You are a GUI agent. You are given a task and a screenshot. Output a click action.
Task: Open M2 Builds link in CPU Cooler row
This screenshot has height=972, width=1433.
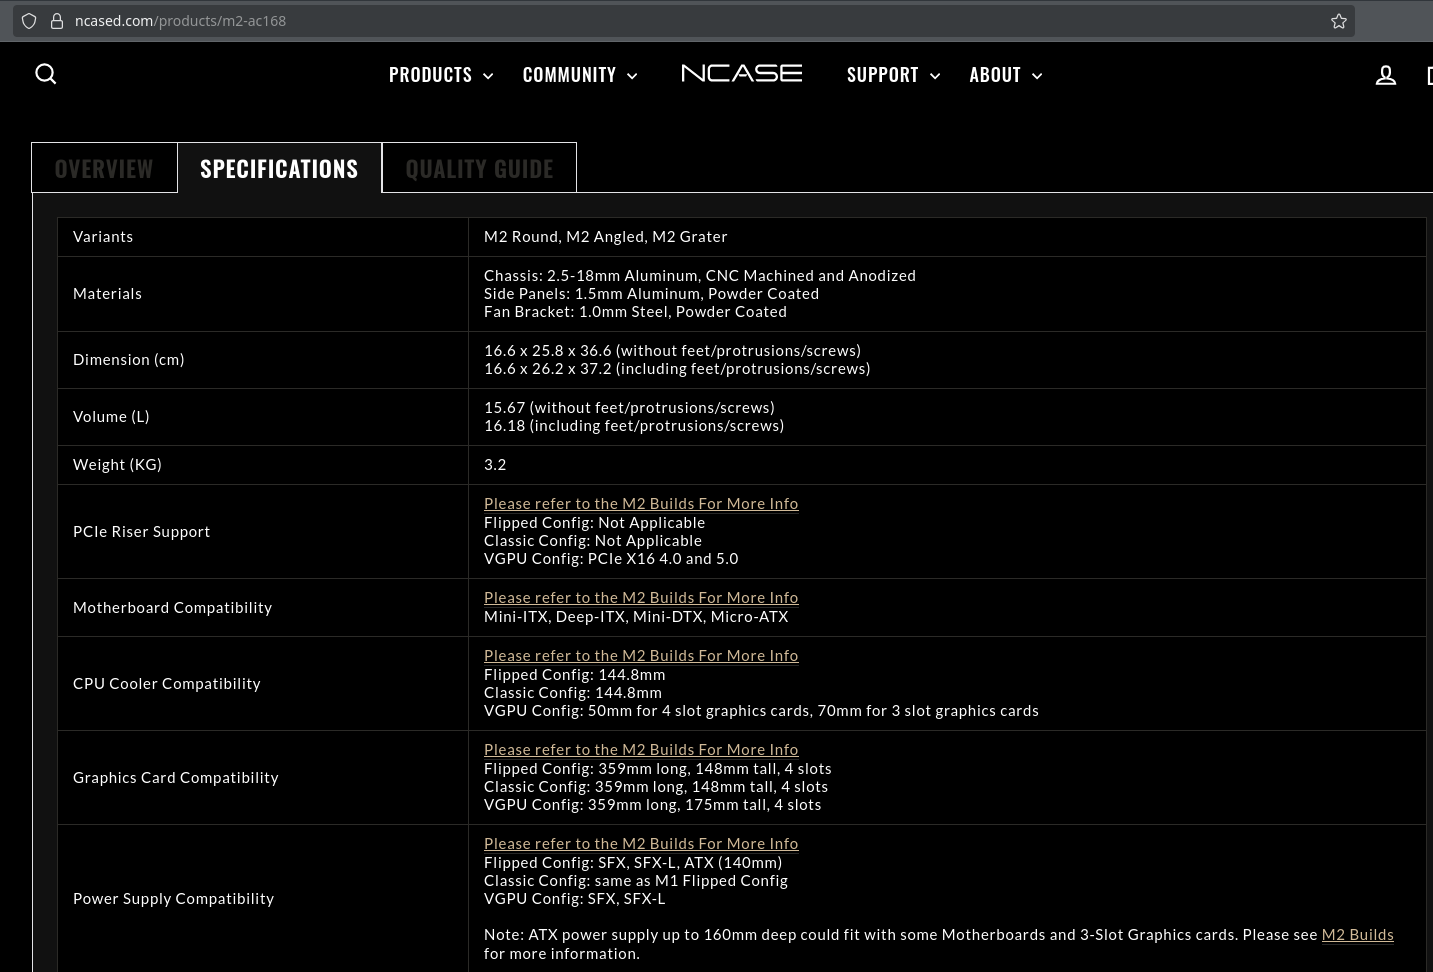coord(641,656)
